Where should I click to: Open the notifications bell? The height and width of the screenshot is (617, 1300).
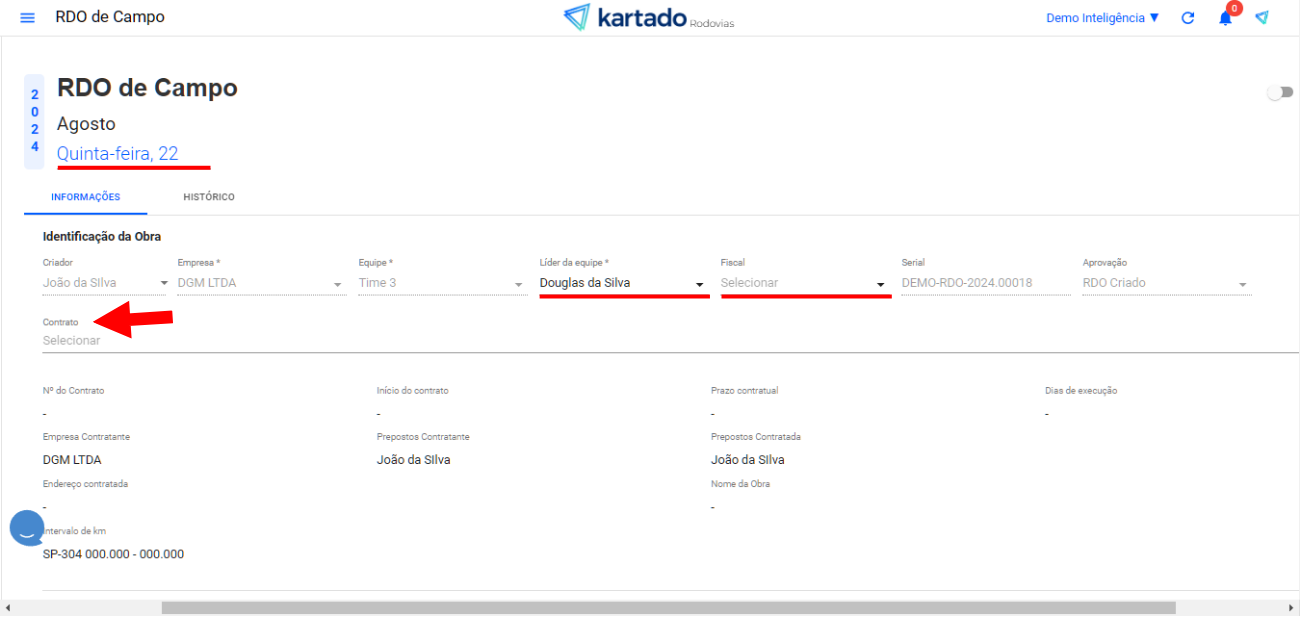1225,18
